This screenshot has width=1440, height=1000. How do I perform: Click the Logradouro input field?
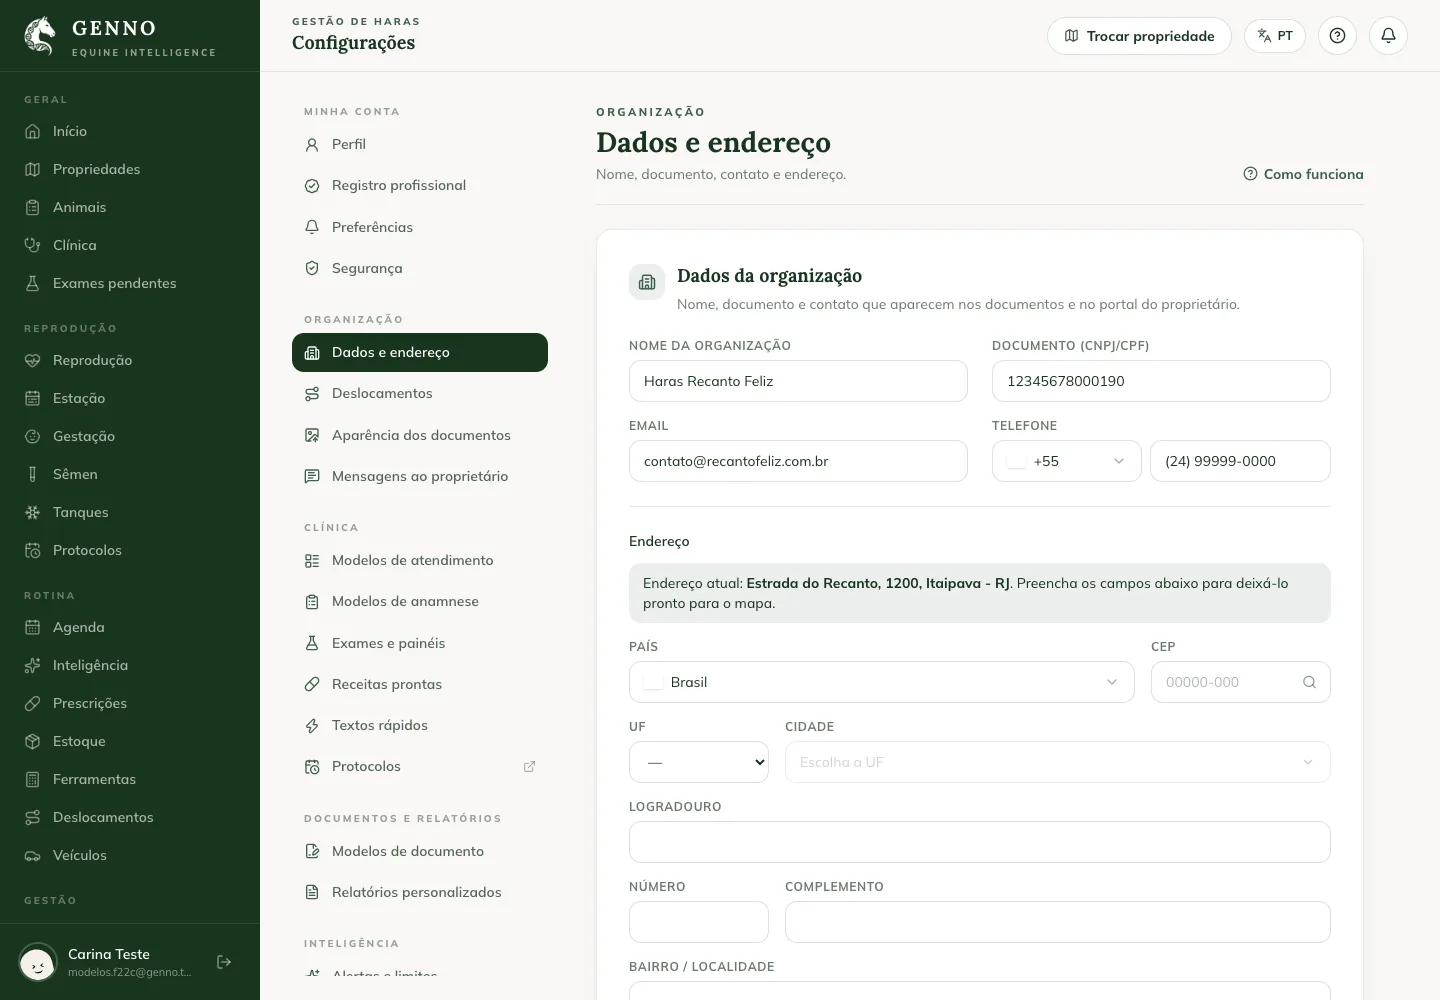979,842
